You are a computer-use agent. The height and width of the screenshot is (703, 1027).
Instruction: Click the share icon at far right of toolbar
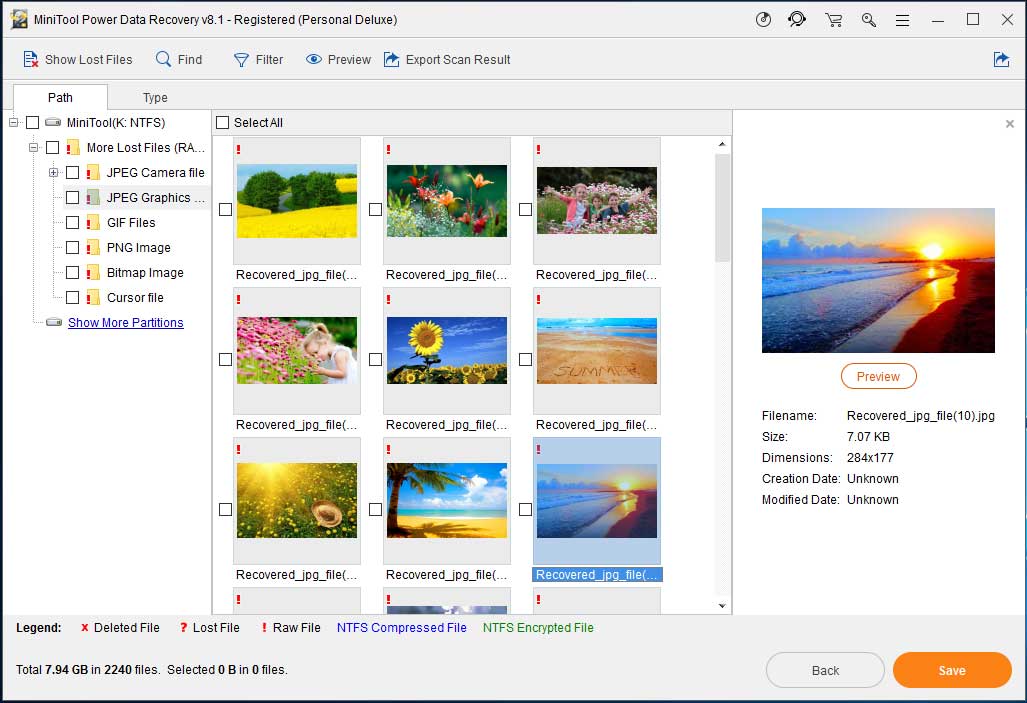point(1001,60)
